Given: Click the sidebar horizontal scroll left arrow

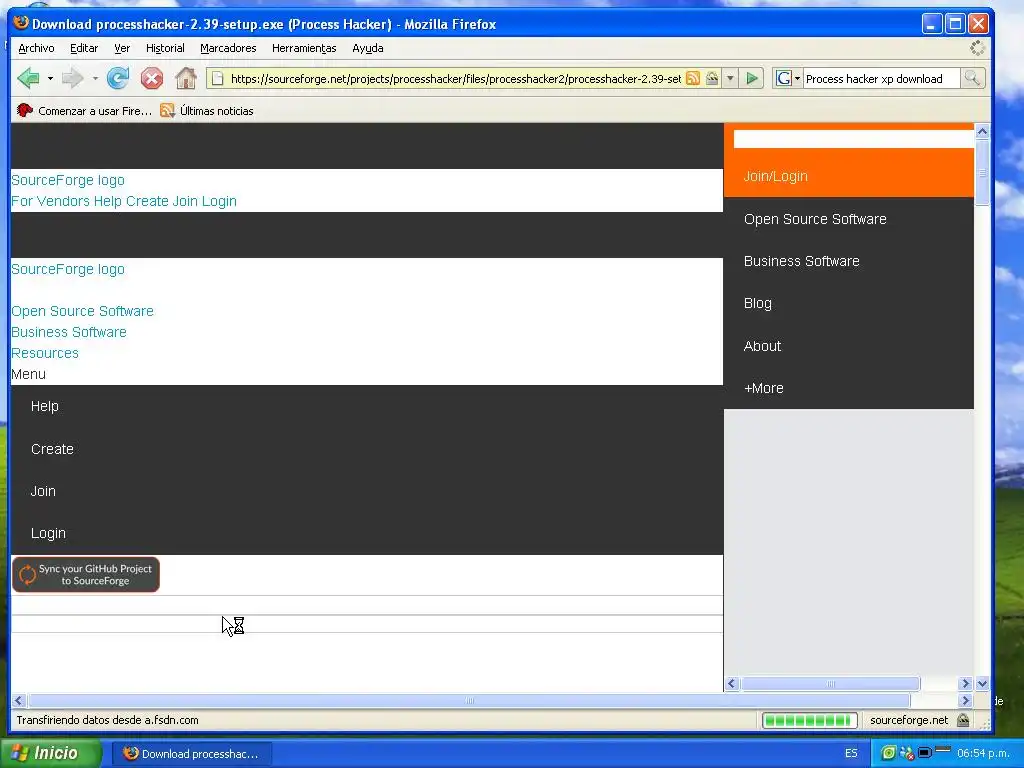Looking at the screenshot, I should click(731, 684).
